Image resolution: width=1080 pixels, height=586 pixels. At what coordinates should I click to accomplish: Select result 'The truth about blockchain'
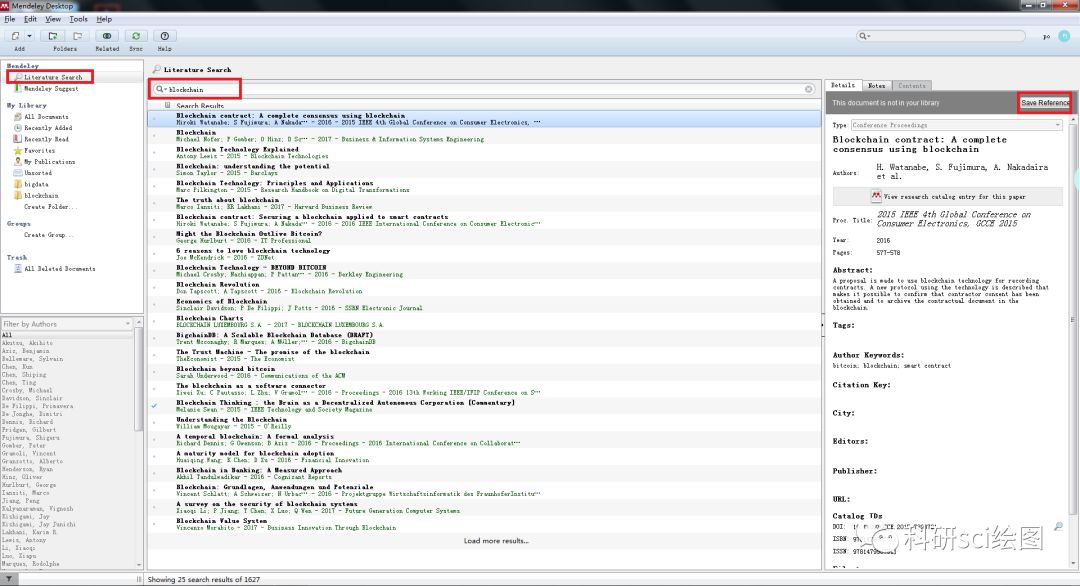[x=484, y=203]
